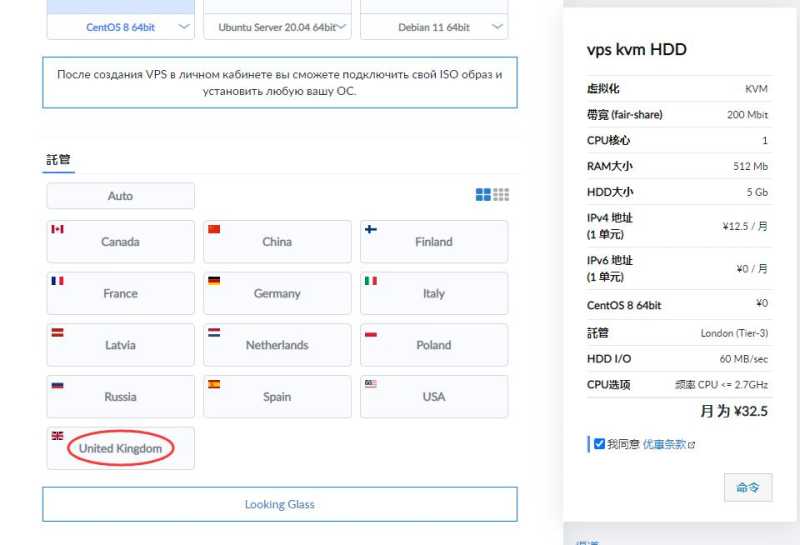Click the '¥12.5 / 月' IPv4 price
Viewport: 800px width, 545px height.
click(745, 226)
